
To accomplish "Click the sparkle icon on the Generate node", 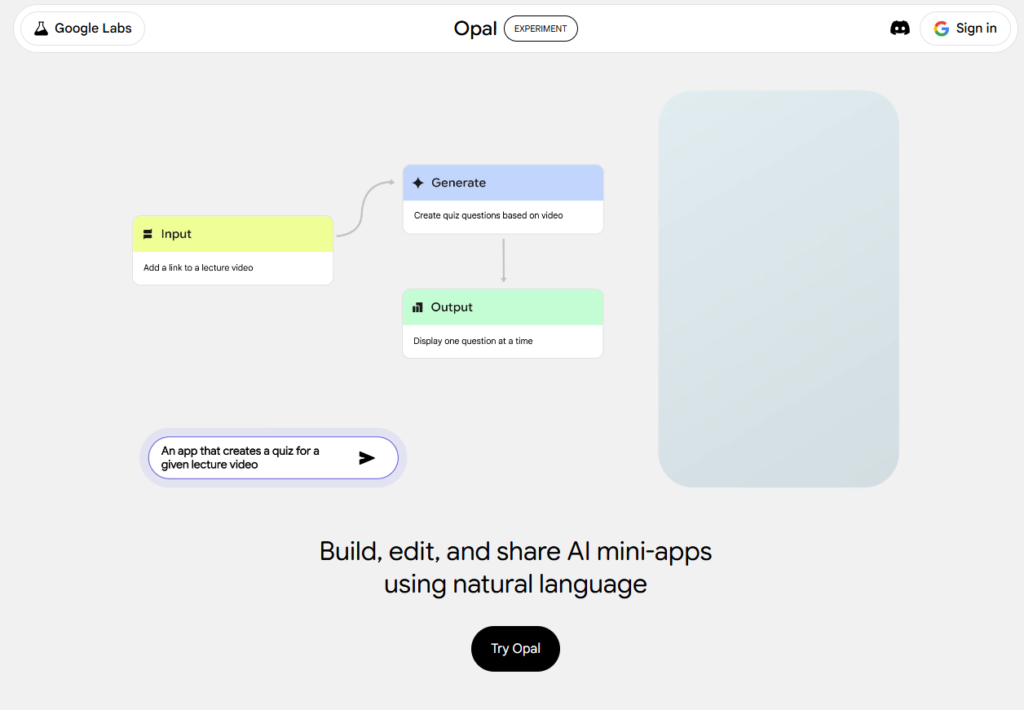I will tap(417, 182).
